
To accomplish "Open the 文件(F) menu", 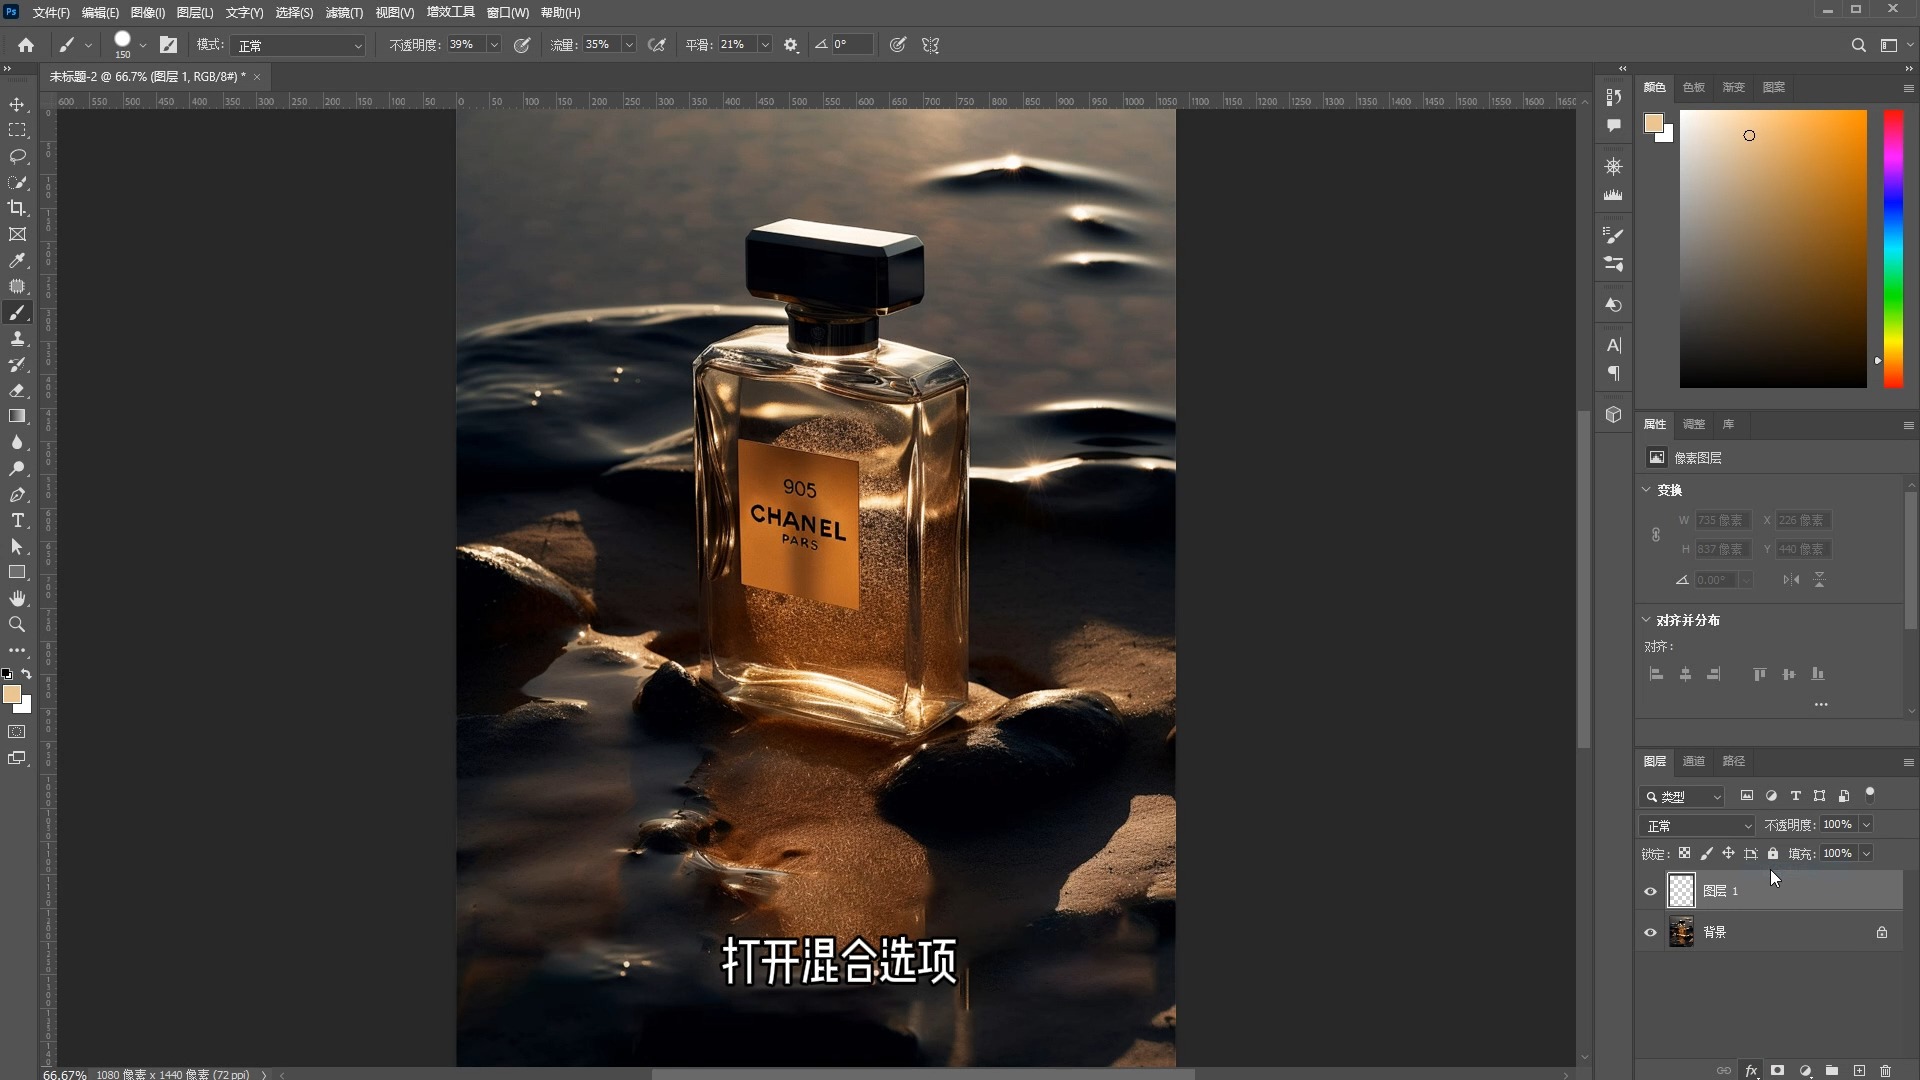I will [x=51, y=13].
